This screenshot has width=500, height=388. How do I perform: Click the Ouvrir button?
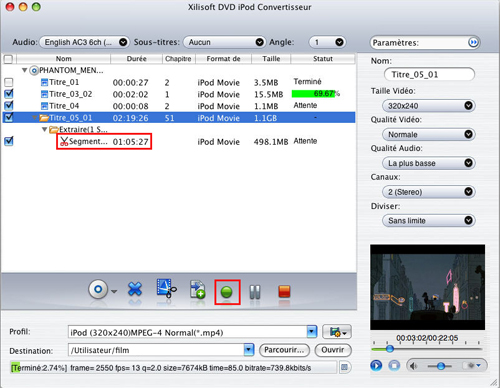click(333, 350)
